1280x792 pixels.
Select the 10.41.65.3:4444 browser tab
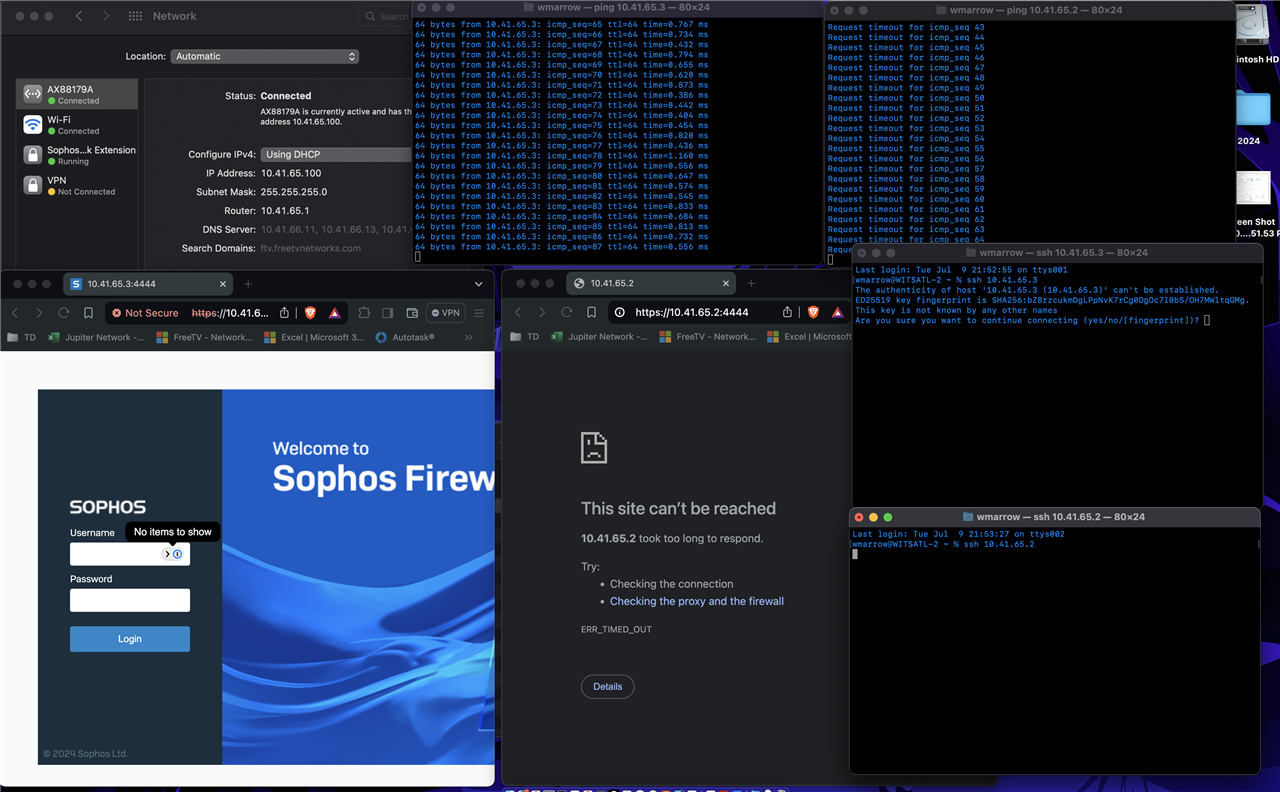tap(149, 284)
